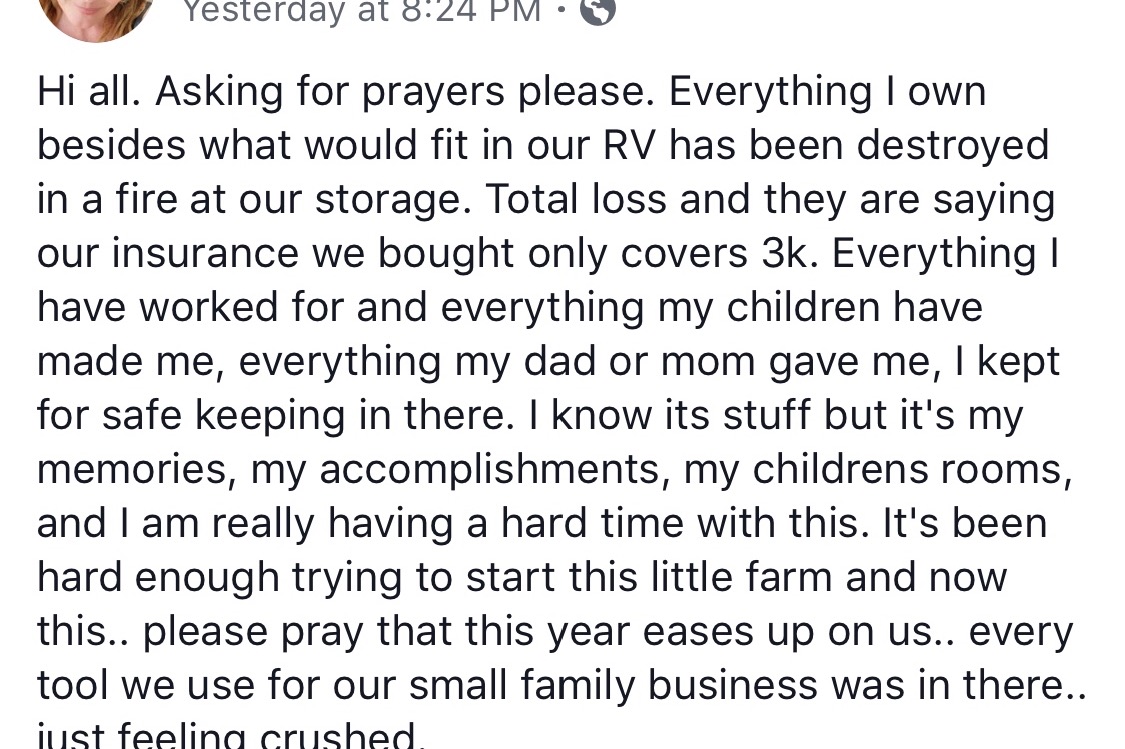Click the word 'memories' in the post
Screen dimensions: 1125x749
(x=130, y=470)
